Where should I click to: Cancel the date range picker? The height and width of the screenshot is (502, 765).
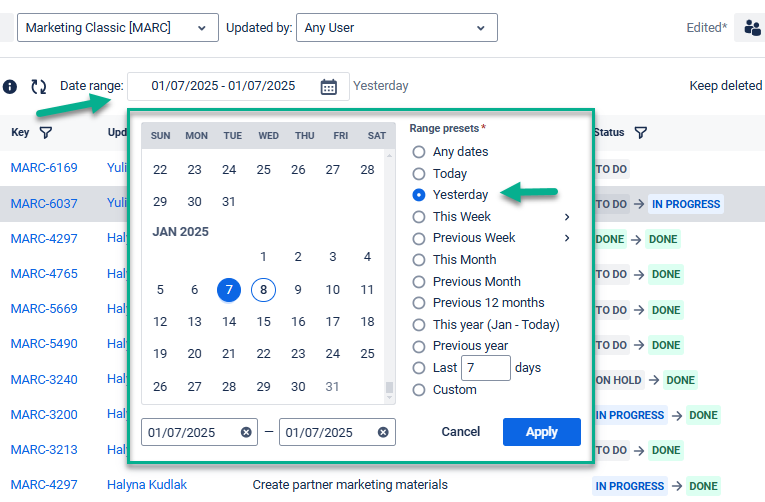(461, 432)
